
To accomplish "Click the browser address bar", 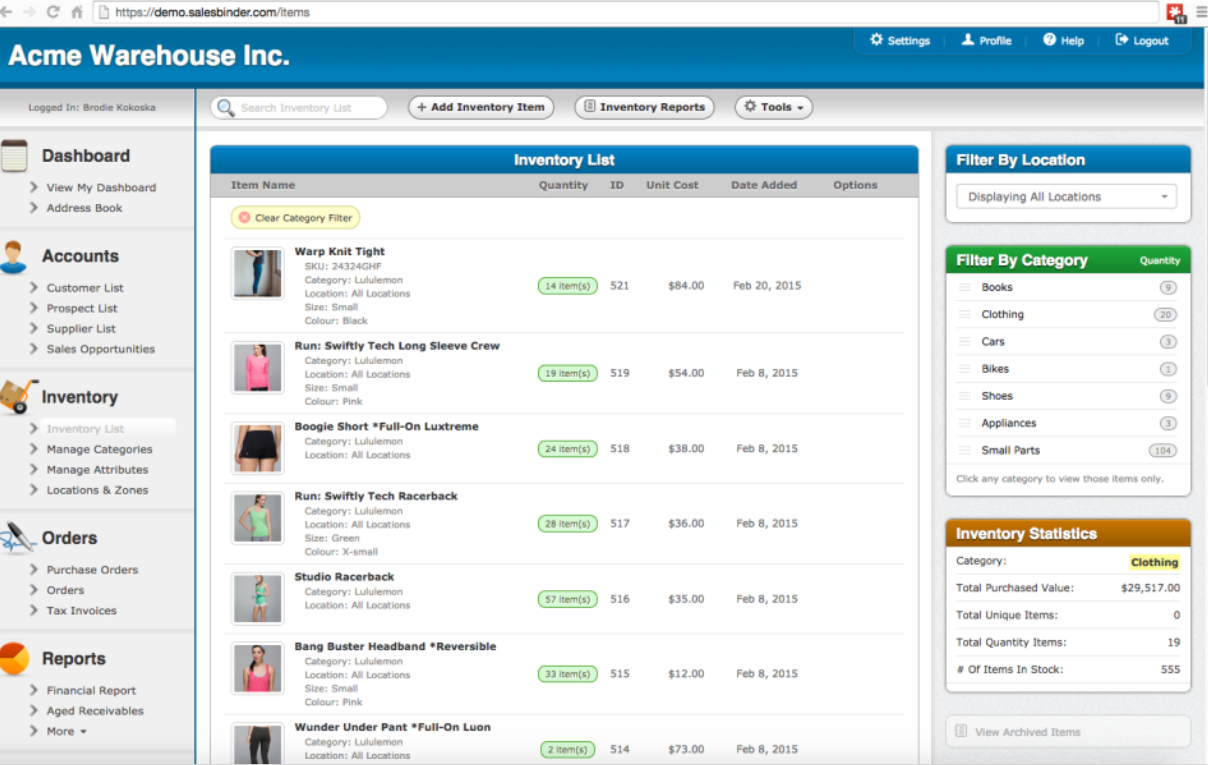I will click(625, 13).
